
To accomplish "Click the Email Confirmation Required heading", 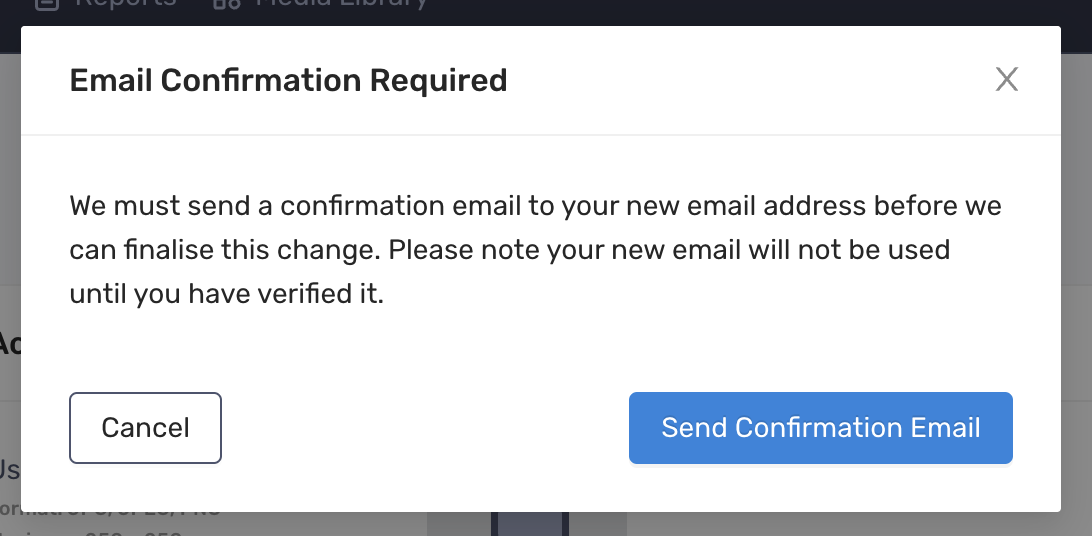I will coord(288,80).
